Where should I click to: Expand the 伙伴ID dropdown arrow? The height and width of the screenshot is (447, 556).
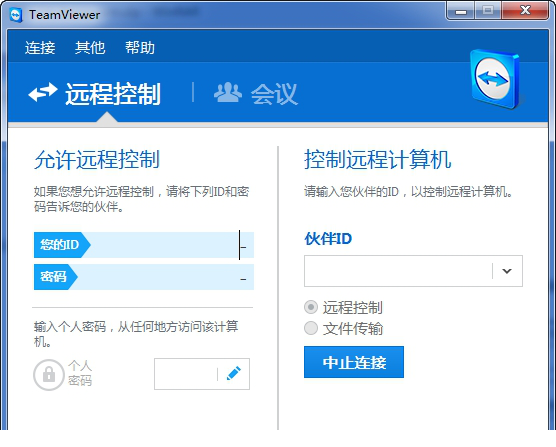[507, 271]
